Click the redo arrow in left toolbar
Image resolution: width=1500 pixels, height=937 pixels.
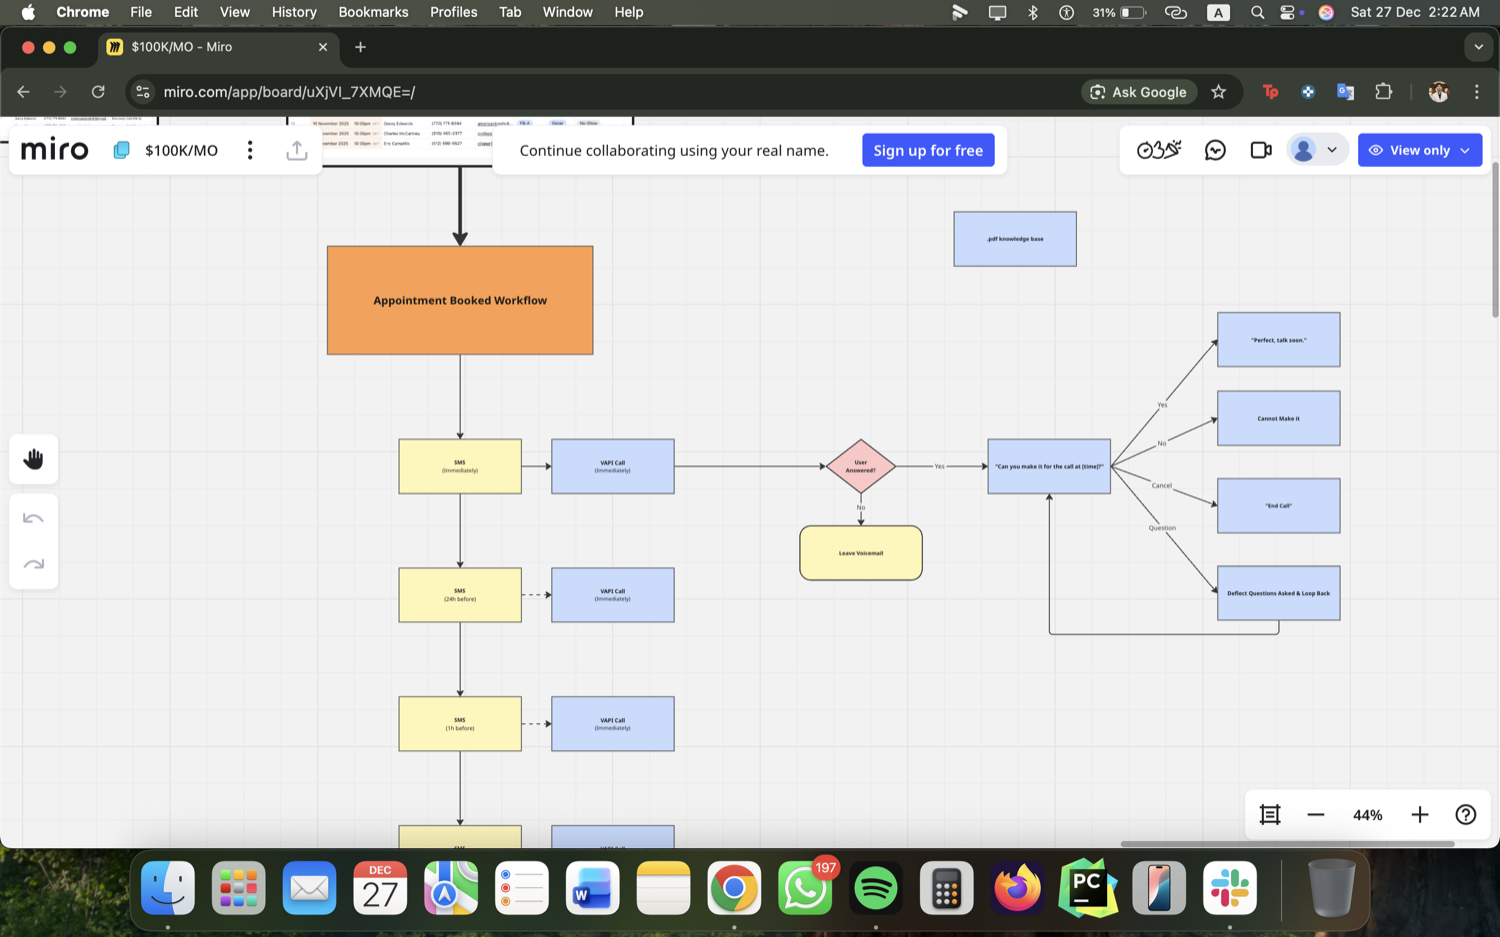33,564
